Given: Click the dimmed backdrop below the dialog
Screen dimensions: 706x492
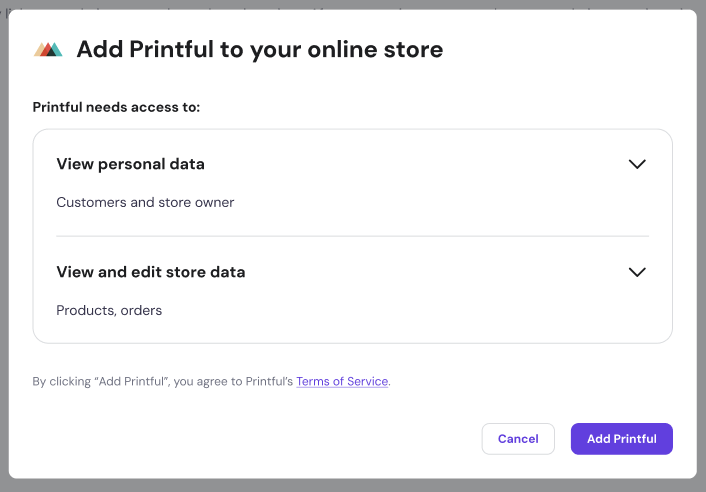Looking at the screenshot, I should (352, 486).
